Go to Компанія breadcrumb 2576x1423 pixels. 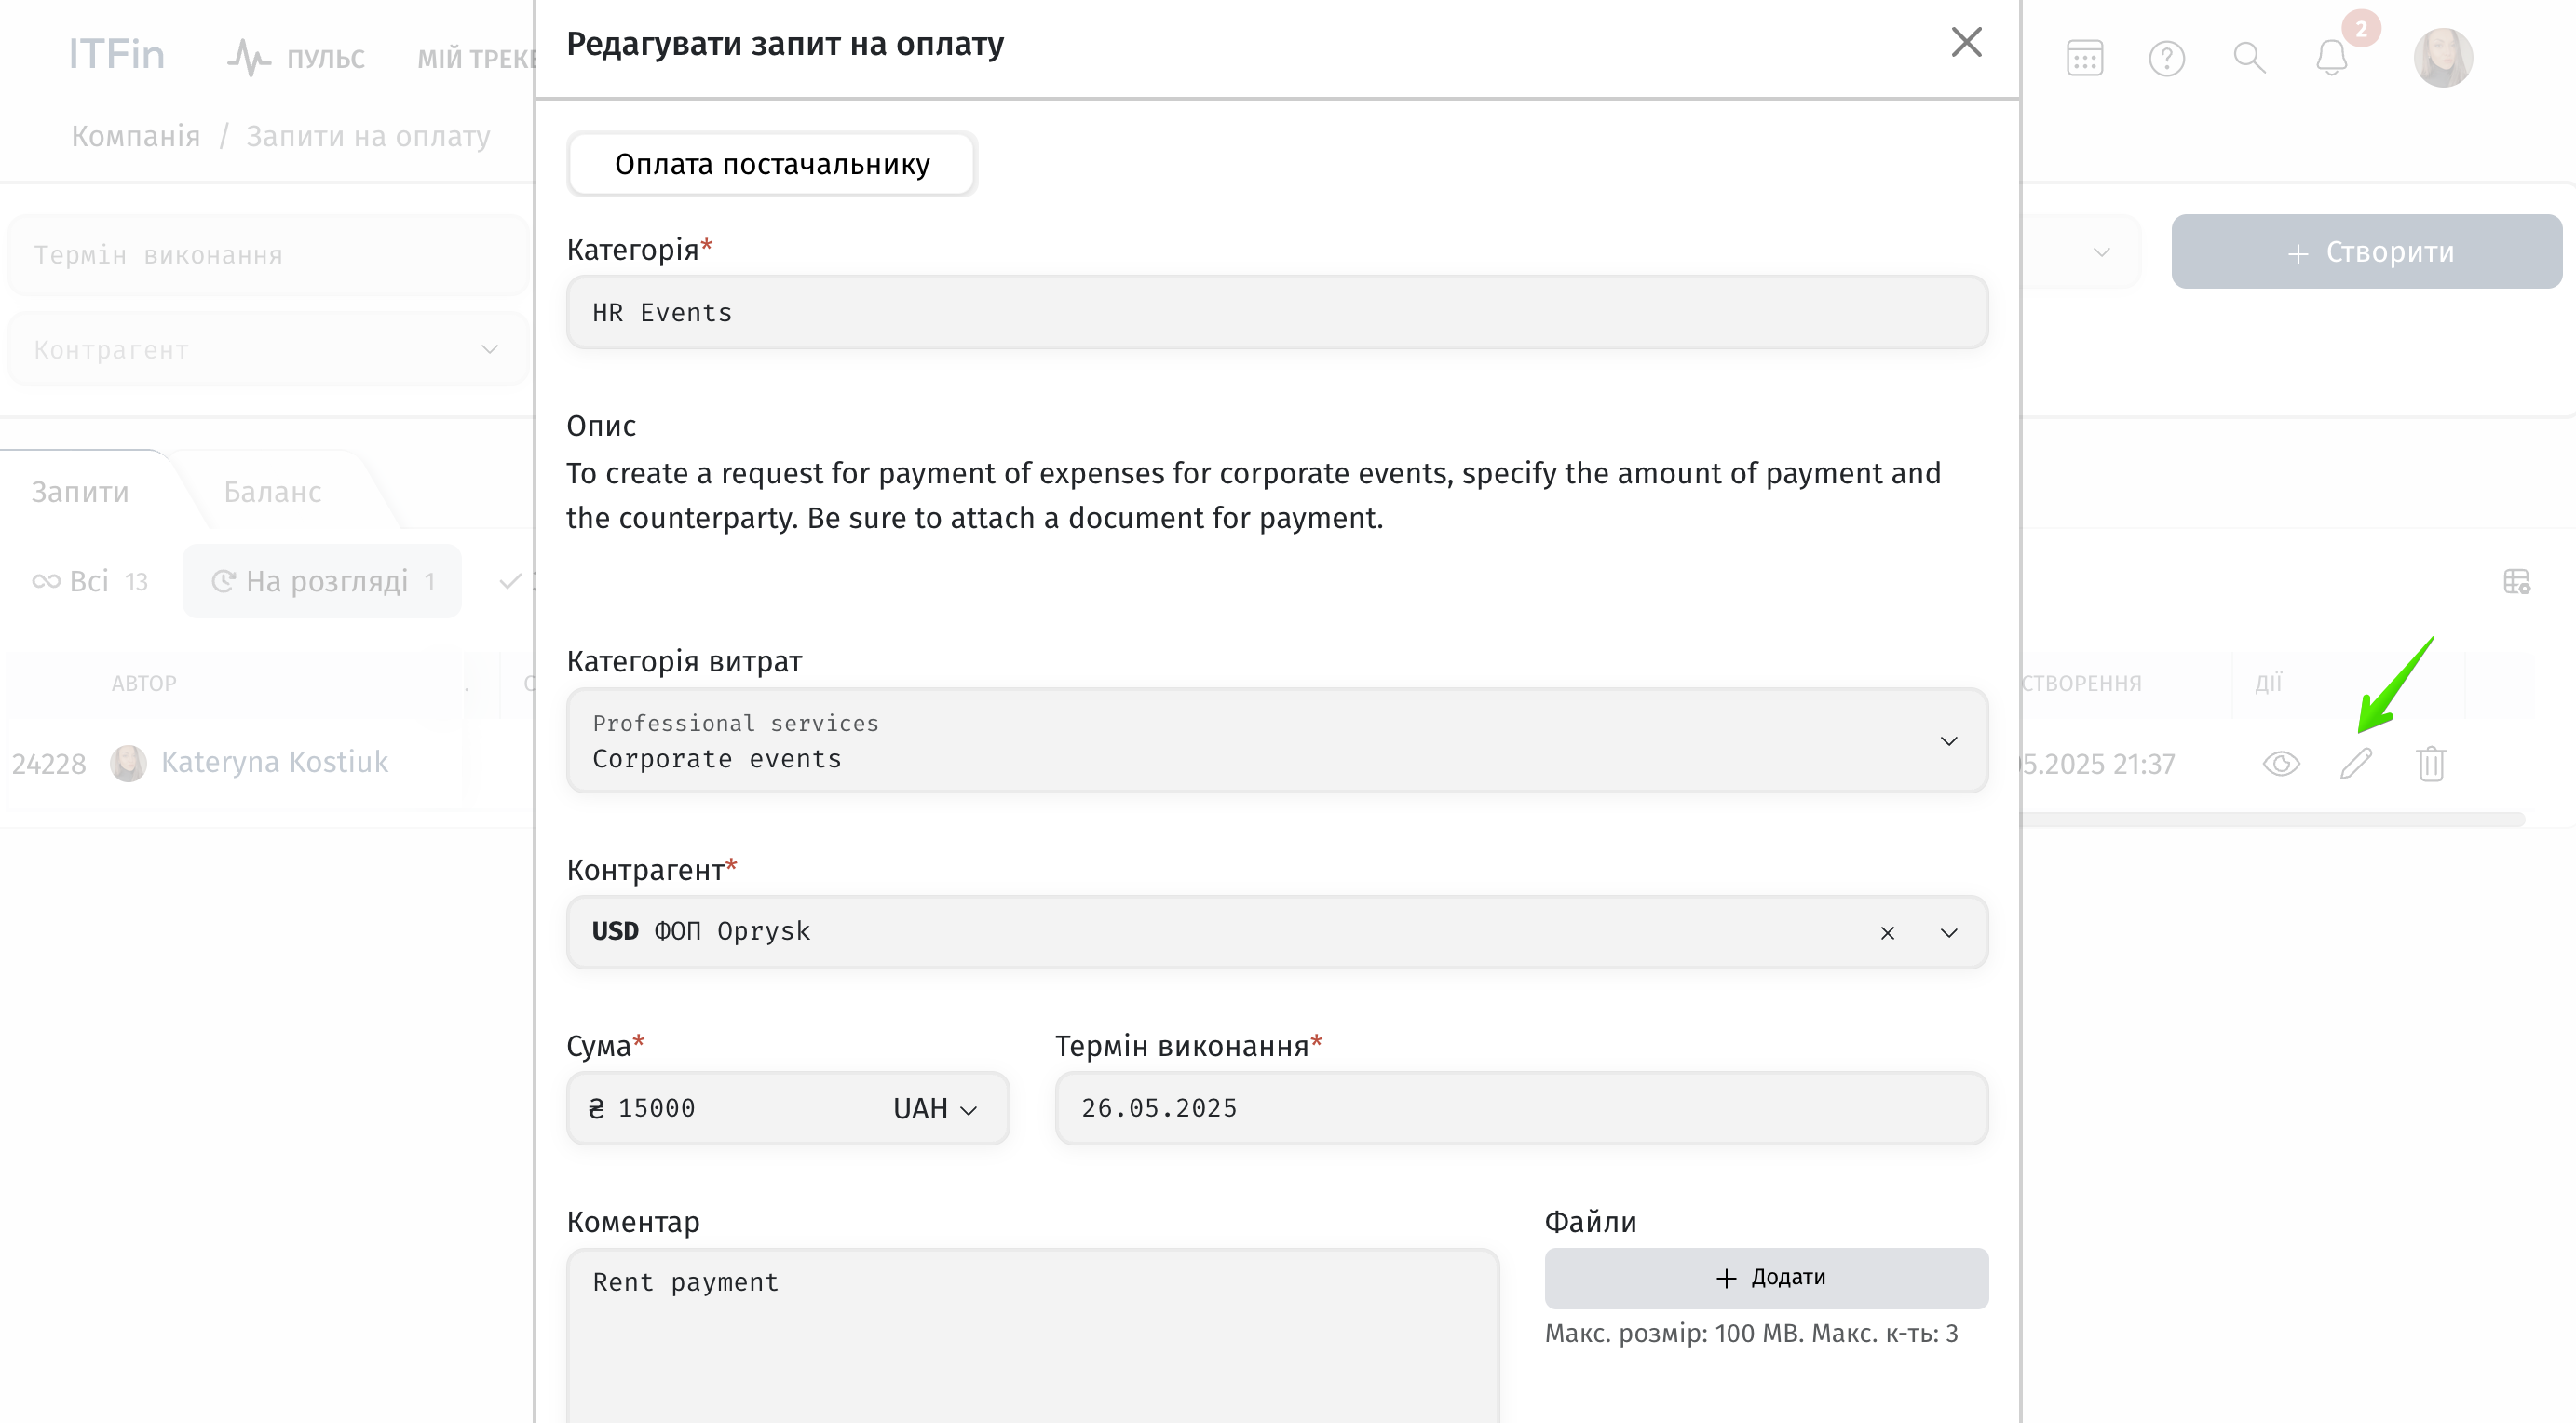pyautogui.click(x=136, y=136)
